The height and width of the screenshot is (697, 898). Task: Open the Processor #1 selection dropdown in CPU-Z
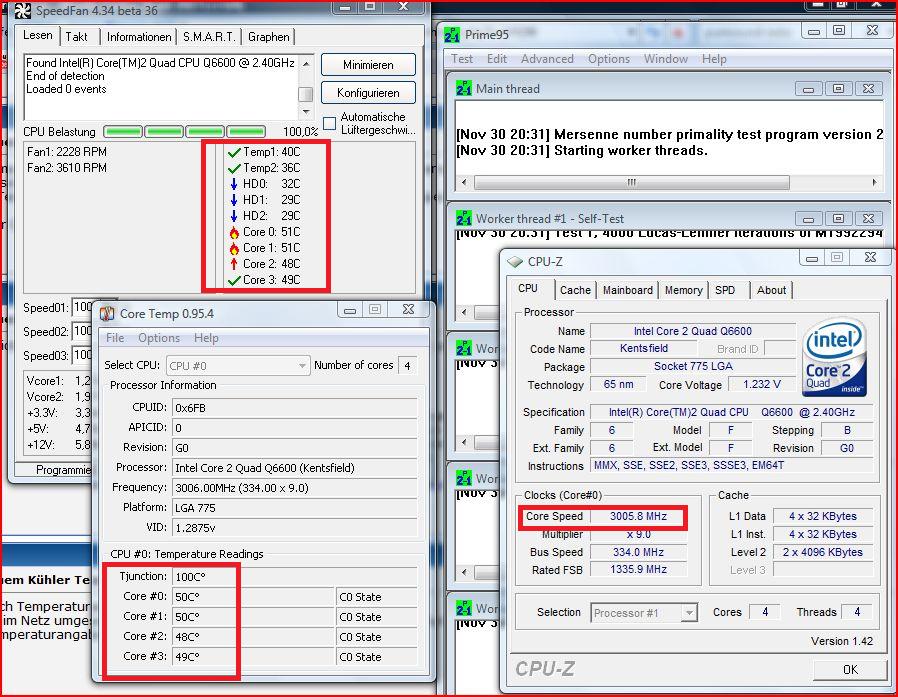[x=644, y=613]
